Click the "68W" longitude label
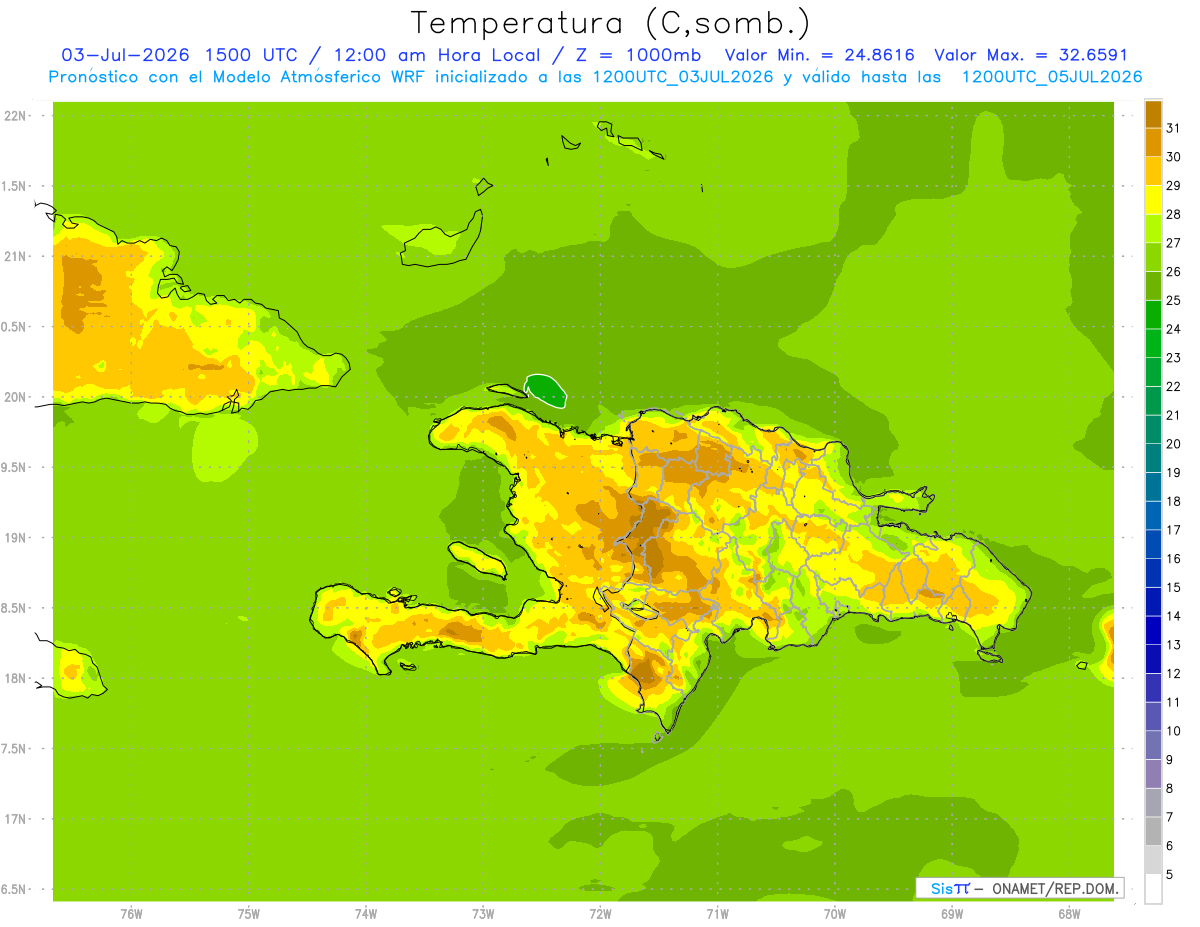This screenshot has width=1200, height=927. (1069, 914)
